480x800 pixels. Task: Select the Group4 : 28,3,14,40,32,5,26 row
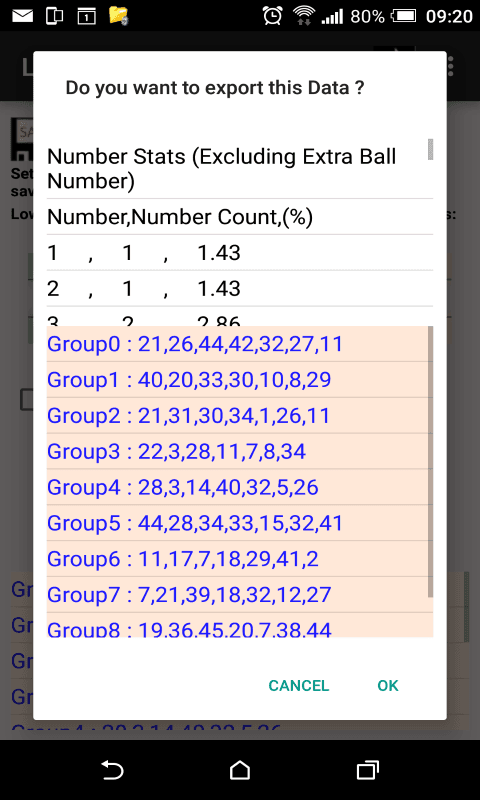[x=240, y=487]
